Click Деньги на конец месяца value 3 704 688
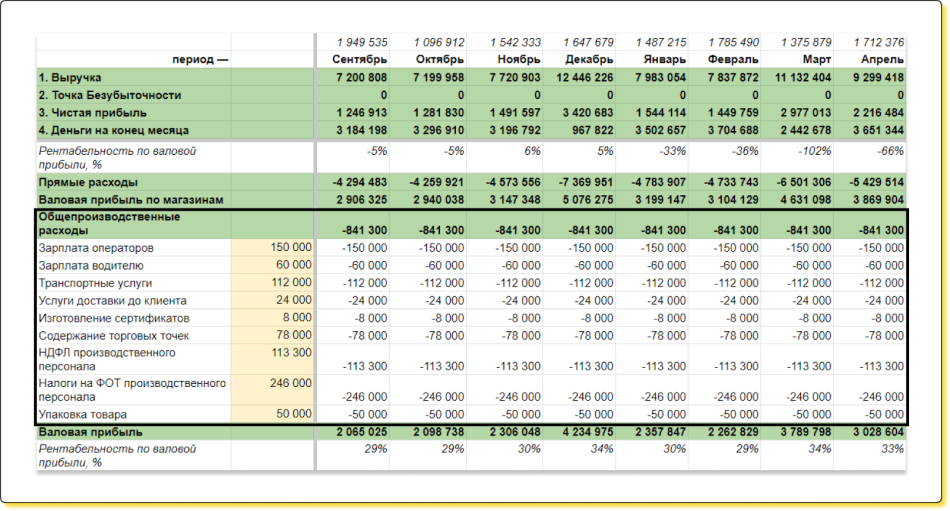This screenshot has height=511, width=950. pyautogui.click(x=734, y=130)
